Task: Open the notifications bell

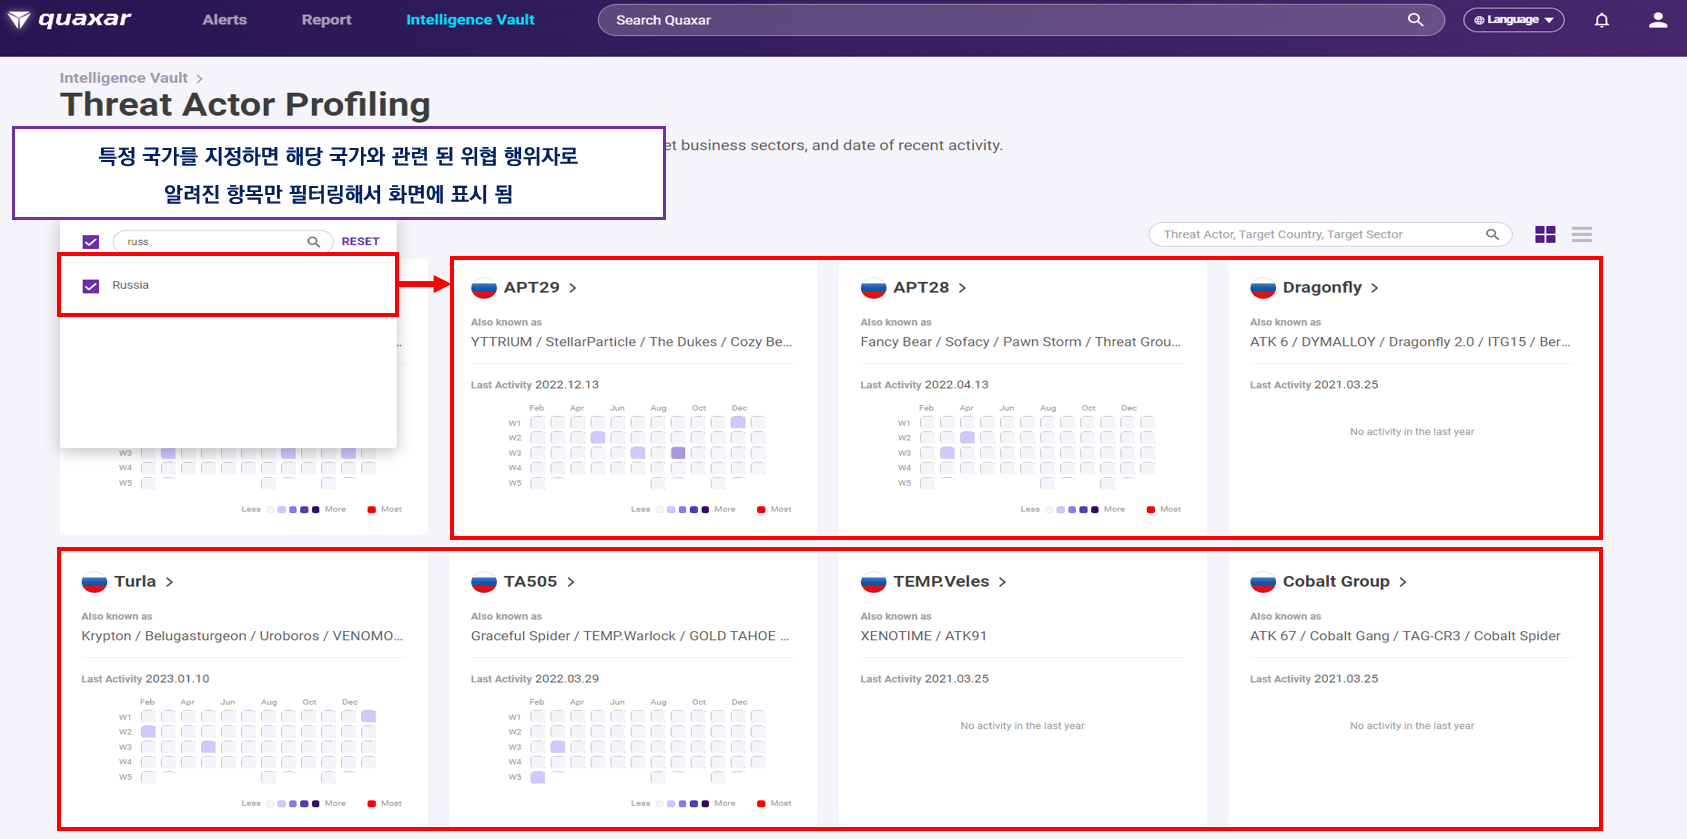Action: click(x=1601, y=20)
